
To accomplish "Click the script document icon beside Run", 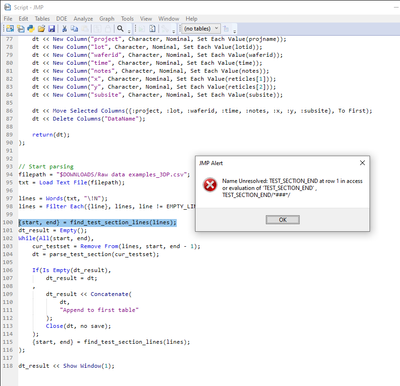I will pos(152,29).
